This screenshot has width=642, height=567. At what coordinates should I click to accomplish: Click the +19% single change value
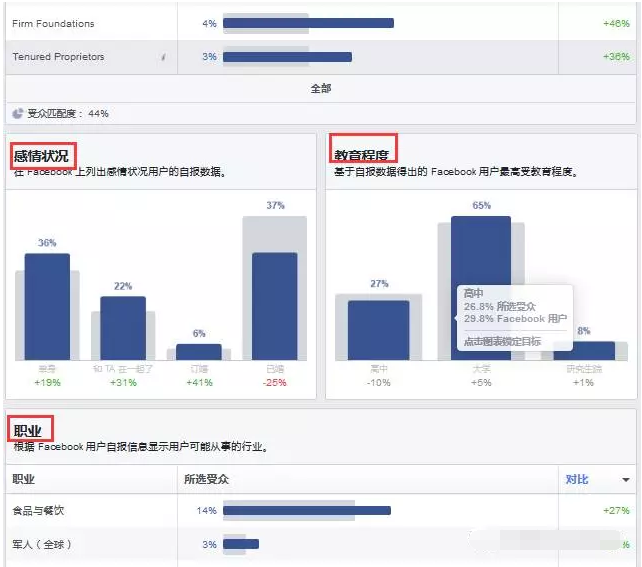[47, 382]
